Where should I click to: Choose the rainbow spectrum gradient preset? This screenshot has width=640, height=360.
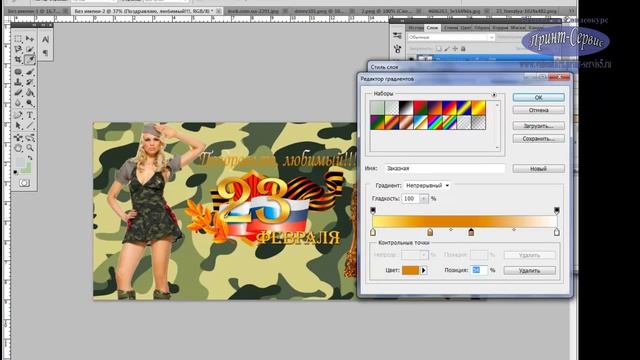(x=435, y=122)
